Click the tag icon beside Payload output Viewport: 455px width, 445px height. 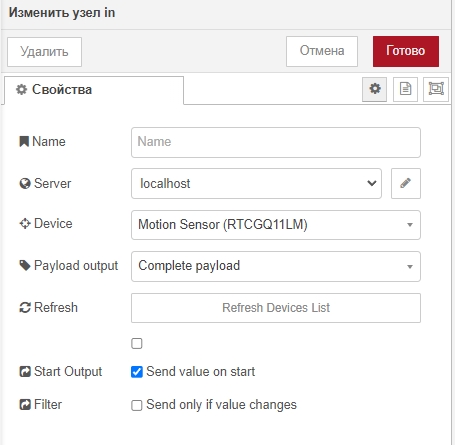[25, 266]
